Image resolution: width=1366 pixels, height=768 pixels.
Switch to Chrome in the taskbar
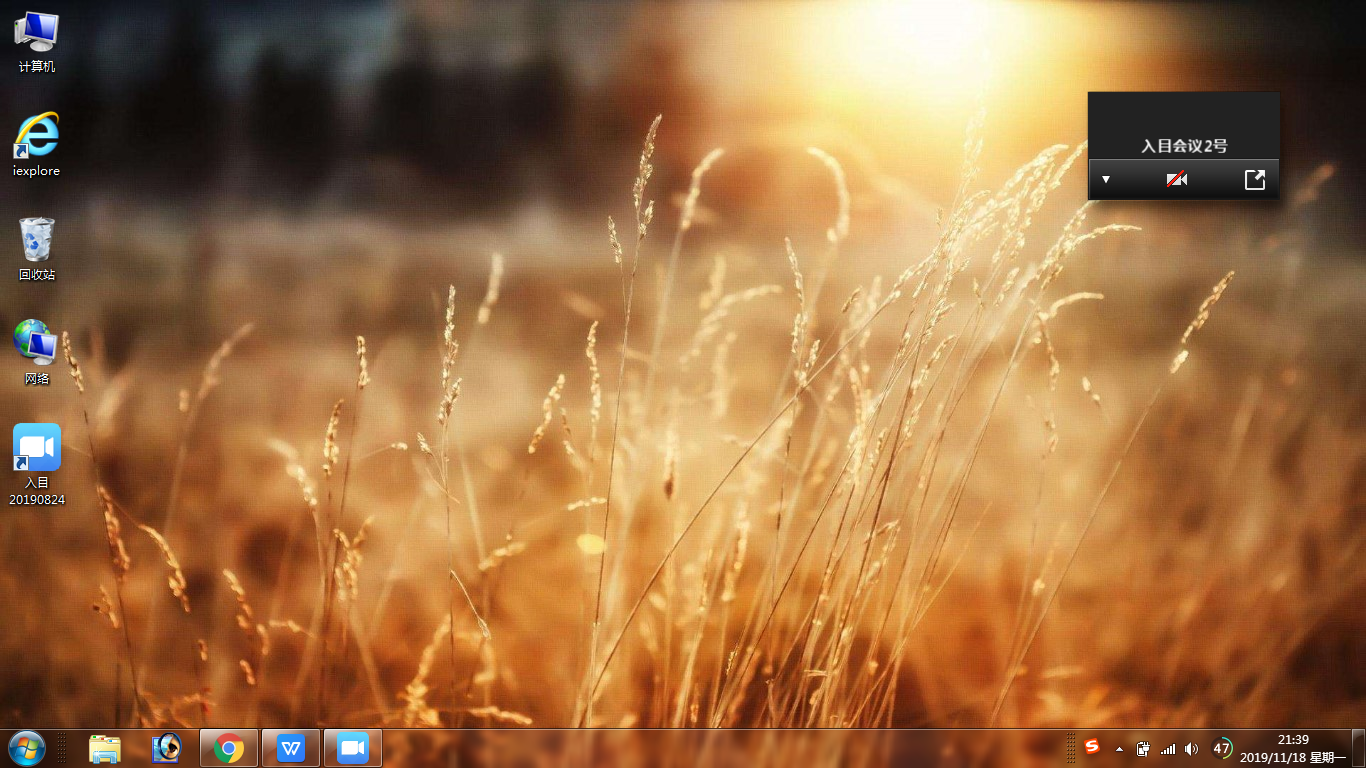tap(229, 748)
